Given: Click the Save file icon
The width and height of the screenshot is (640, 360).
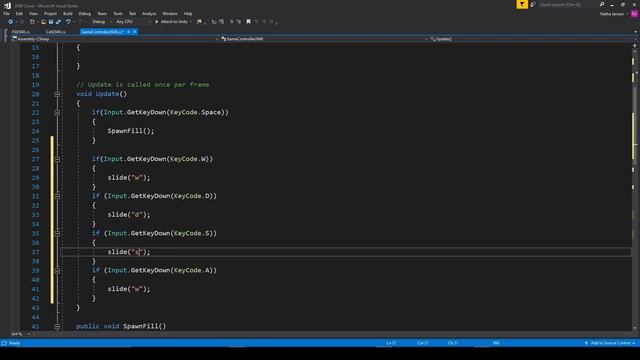Looking at the screenshot, I should click(x=51, y=22).
